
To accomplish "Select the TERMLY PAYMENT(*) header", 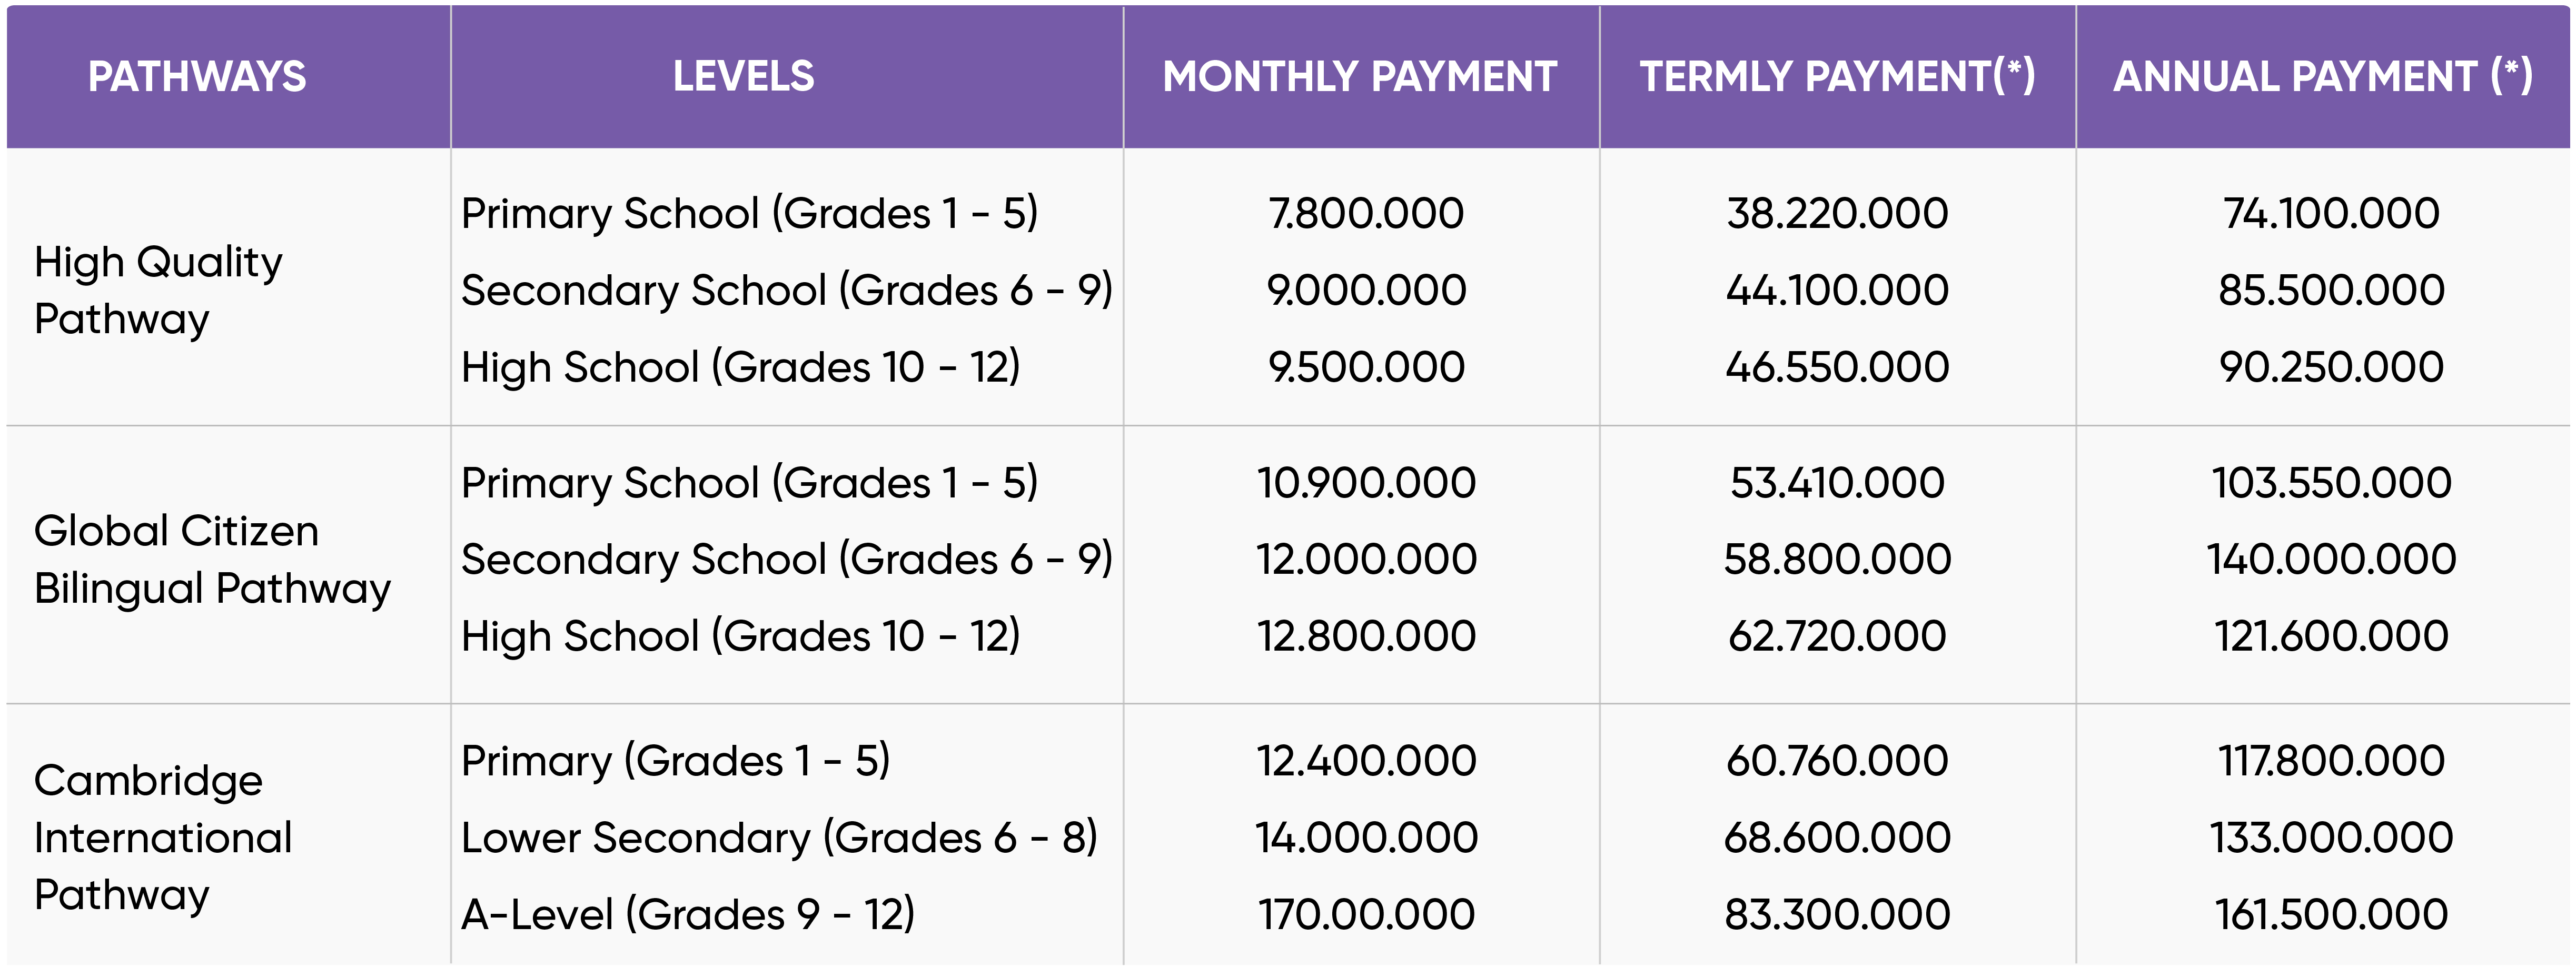I will [1837, 77].
